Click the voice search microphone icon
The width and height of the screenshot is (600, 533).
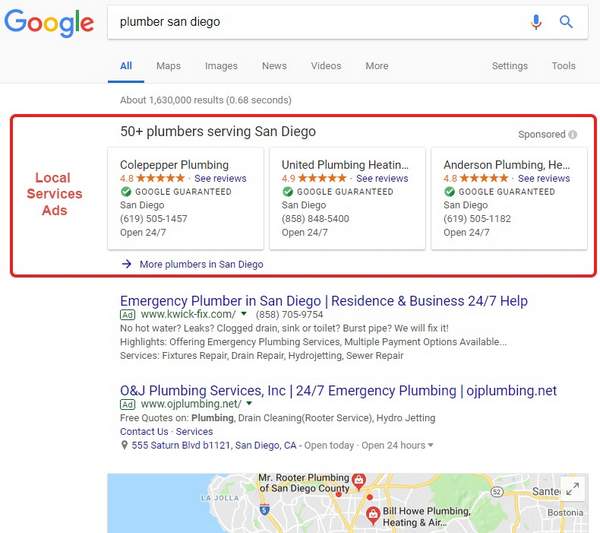click(537, 22)
